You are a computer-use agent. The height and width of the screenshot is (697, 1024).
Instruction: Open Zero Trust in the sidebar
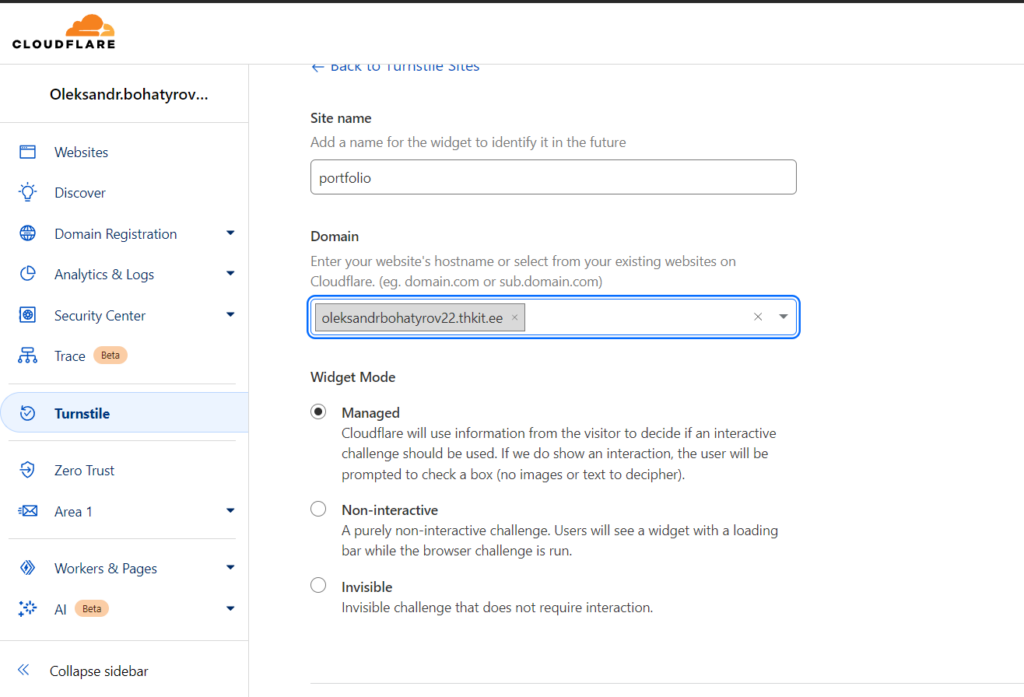(x=84, y=470)
